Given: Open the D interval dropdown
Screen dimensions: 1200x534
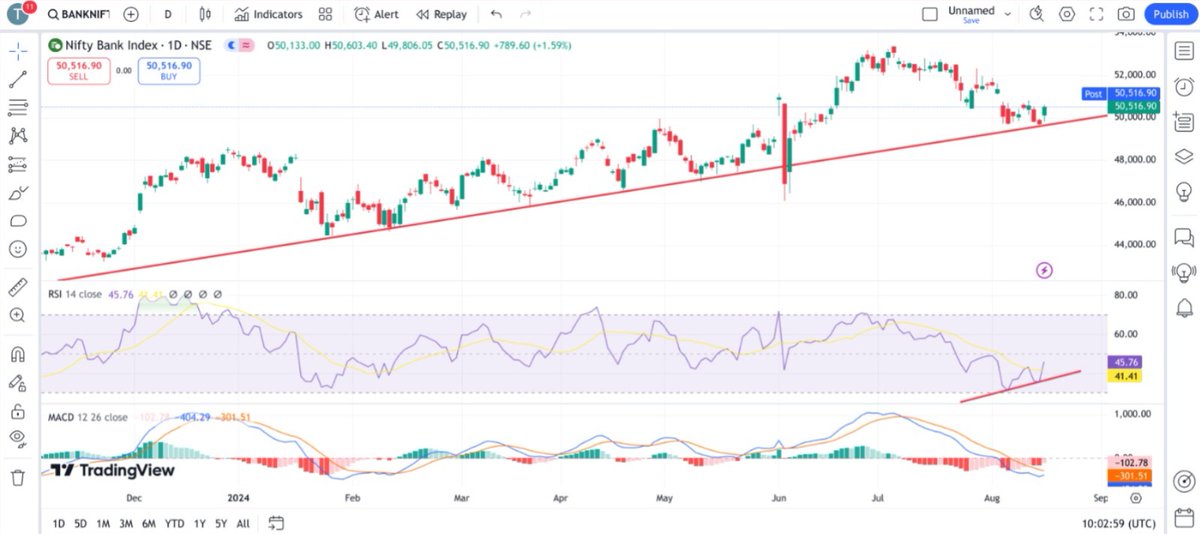Looking at the screenshot, I should pyautogui.click(x=168, y=14).
